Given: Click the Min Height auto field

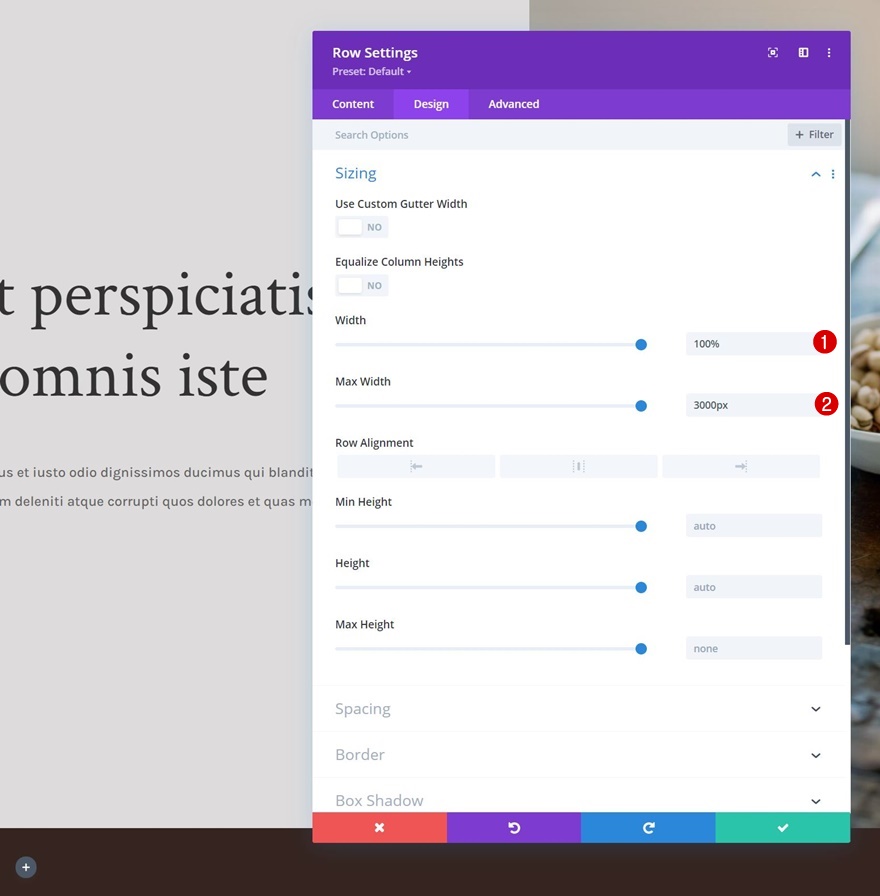Looking at the screenshot, I should pyautogui.click(x=754, y=526).
